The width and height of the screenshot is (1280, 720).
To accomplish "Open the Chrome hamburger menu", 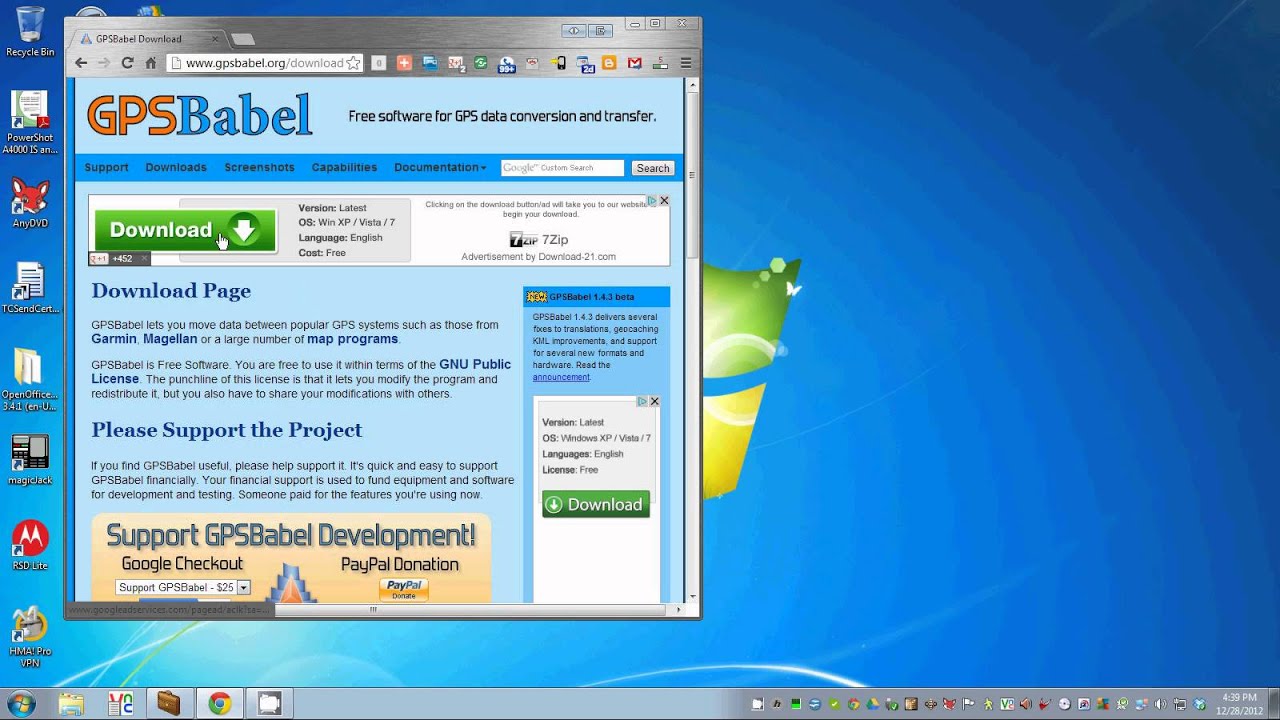I will point(686,63).
